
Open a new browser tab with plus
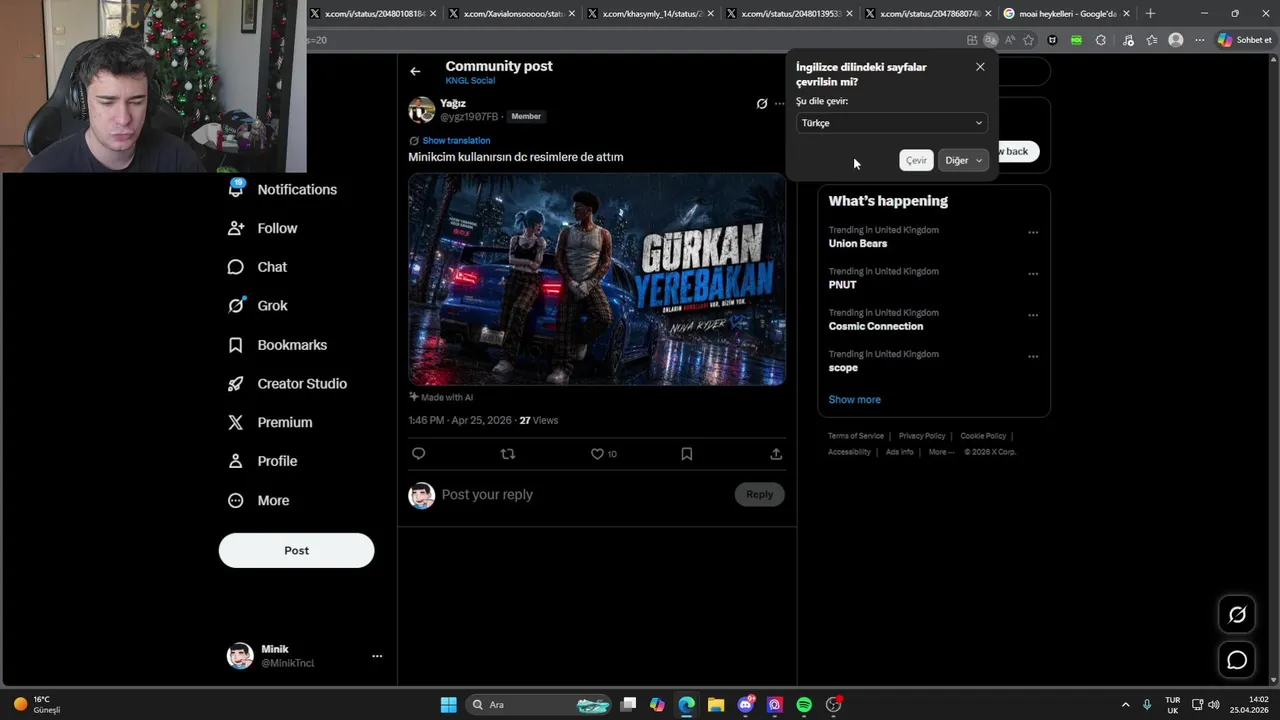tap(1150, 14)
